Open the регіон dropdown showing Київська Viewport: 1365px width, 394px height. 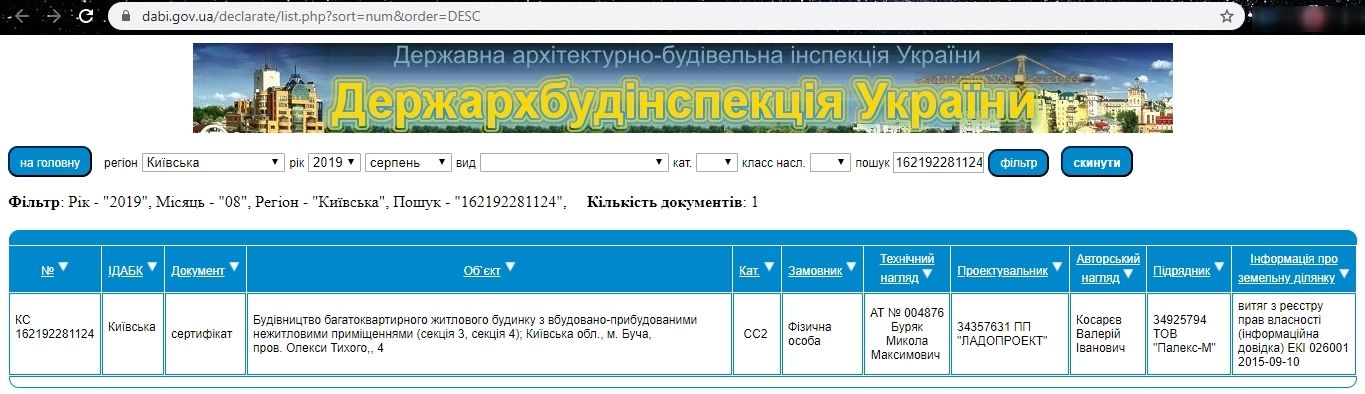[213, 162]
